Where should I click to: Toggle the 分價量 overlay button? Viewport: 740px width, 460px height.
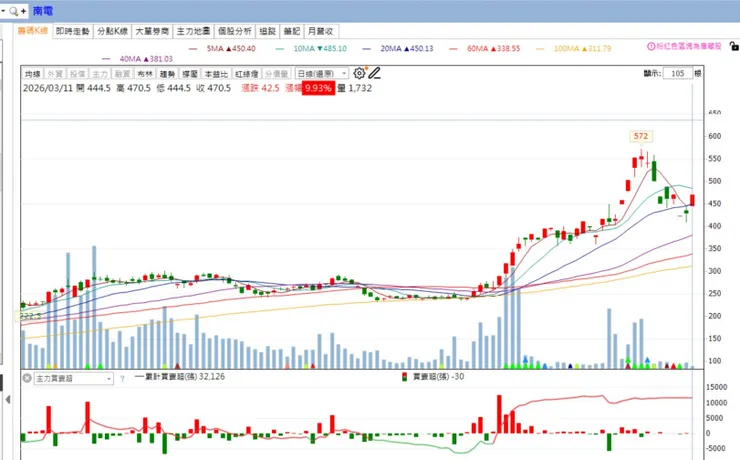(x=277, y=74)
